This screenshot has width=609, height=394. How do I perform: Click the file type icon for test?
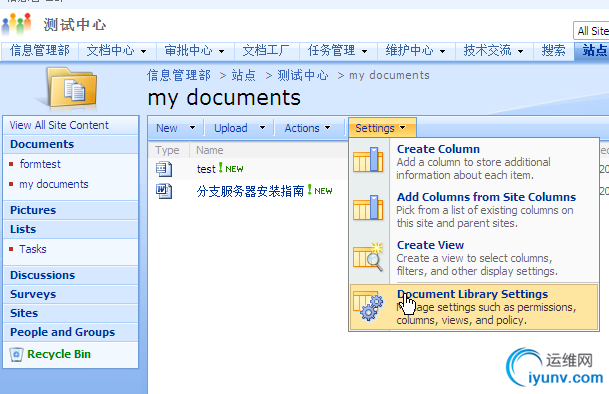[x=164, y=169]
